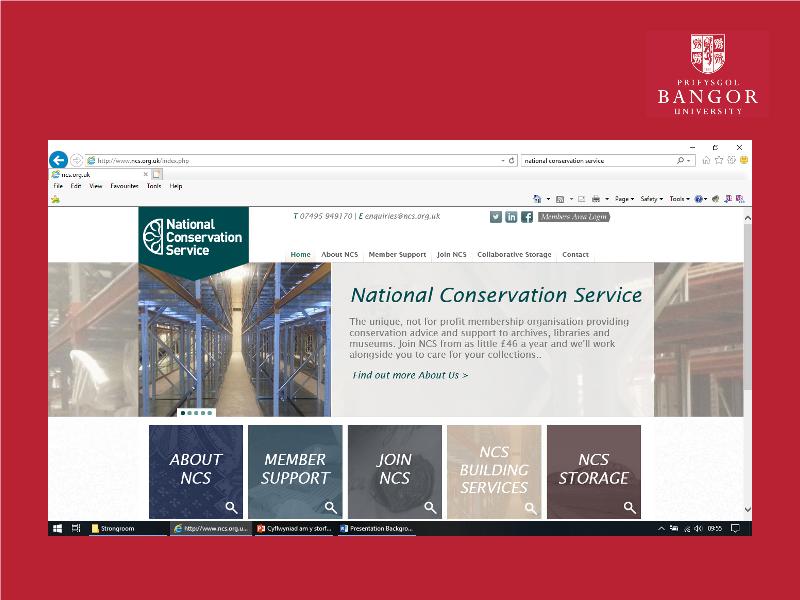Click the Members Area Login button
Screen dimensions: 800x600
[x=573, y=217]
